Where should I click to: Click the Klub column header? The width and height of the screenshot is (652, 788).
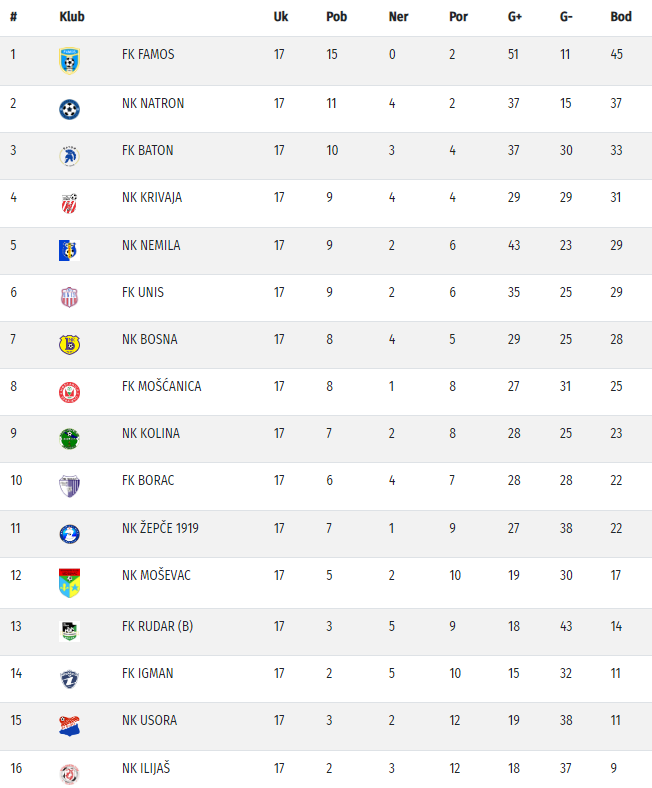tap(72, 17)
